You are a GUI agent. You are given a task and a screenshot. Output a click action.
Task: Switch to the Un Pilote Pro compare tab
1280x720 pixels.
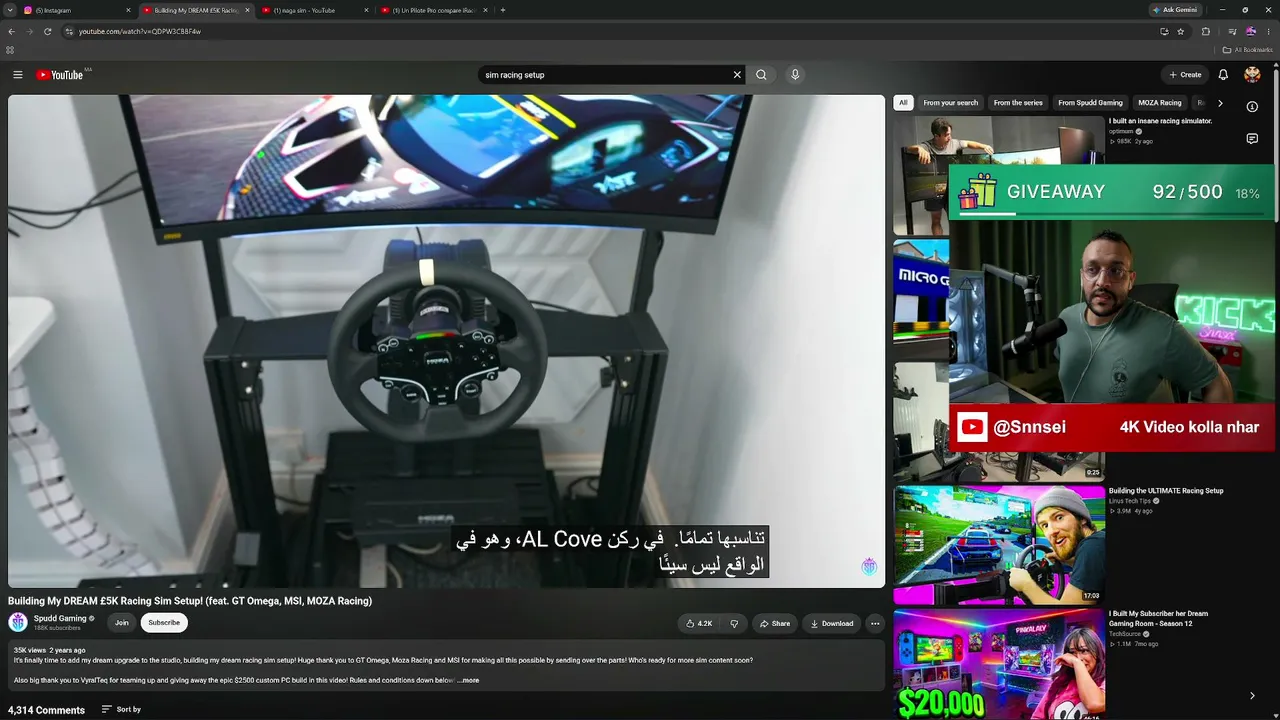433,10
